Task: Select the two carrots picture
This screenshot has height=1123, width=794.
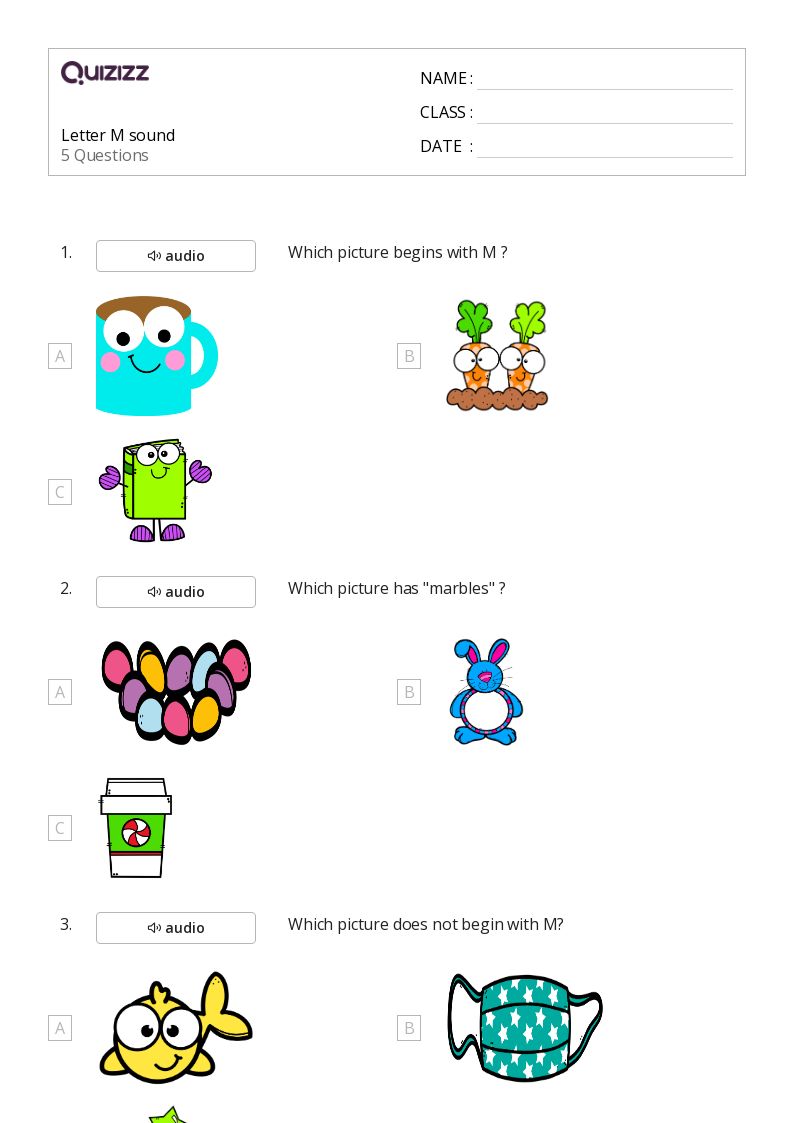Action: (x=498, y=355)
